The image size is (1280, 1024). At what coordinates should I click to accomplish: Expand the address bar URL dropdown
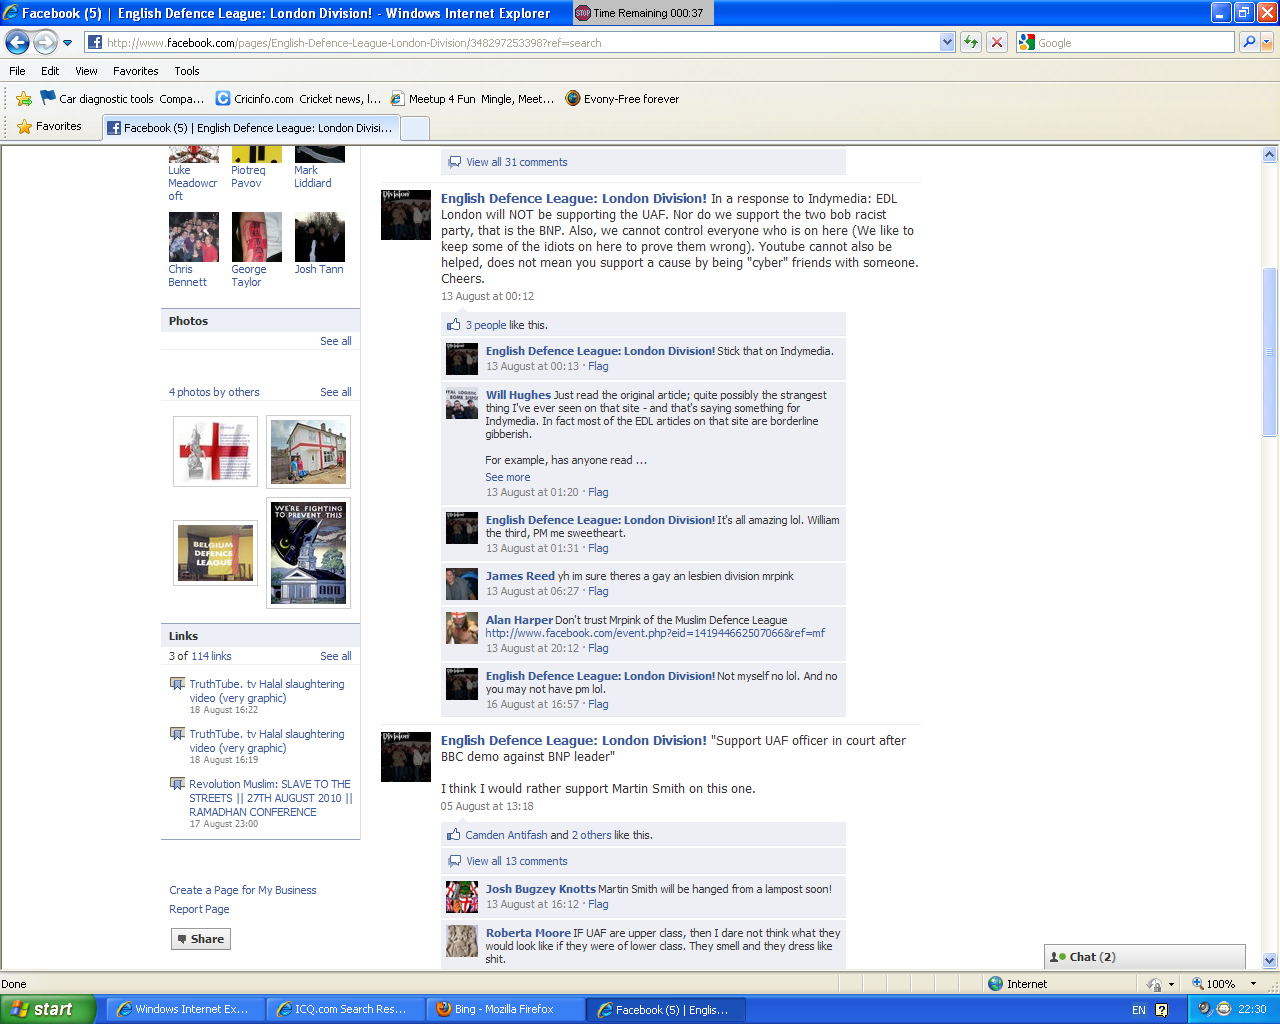coord(947,42)
